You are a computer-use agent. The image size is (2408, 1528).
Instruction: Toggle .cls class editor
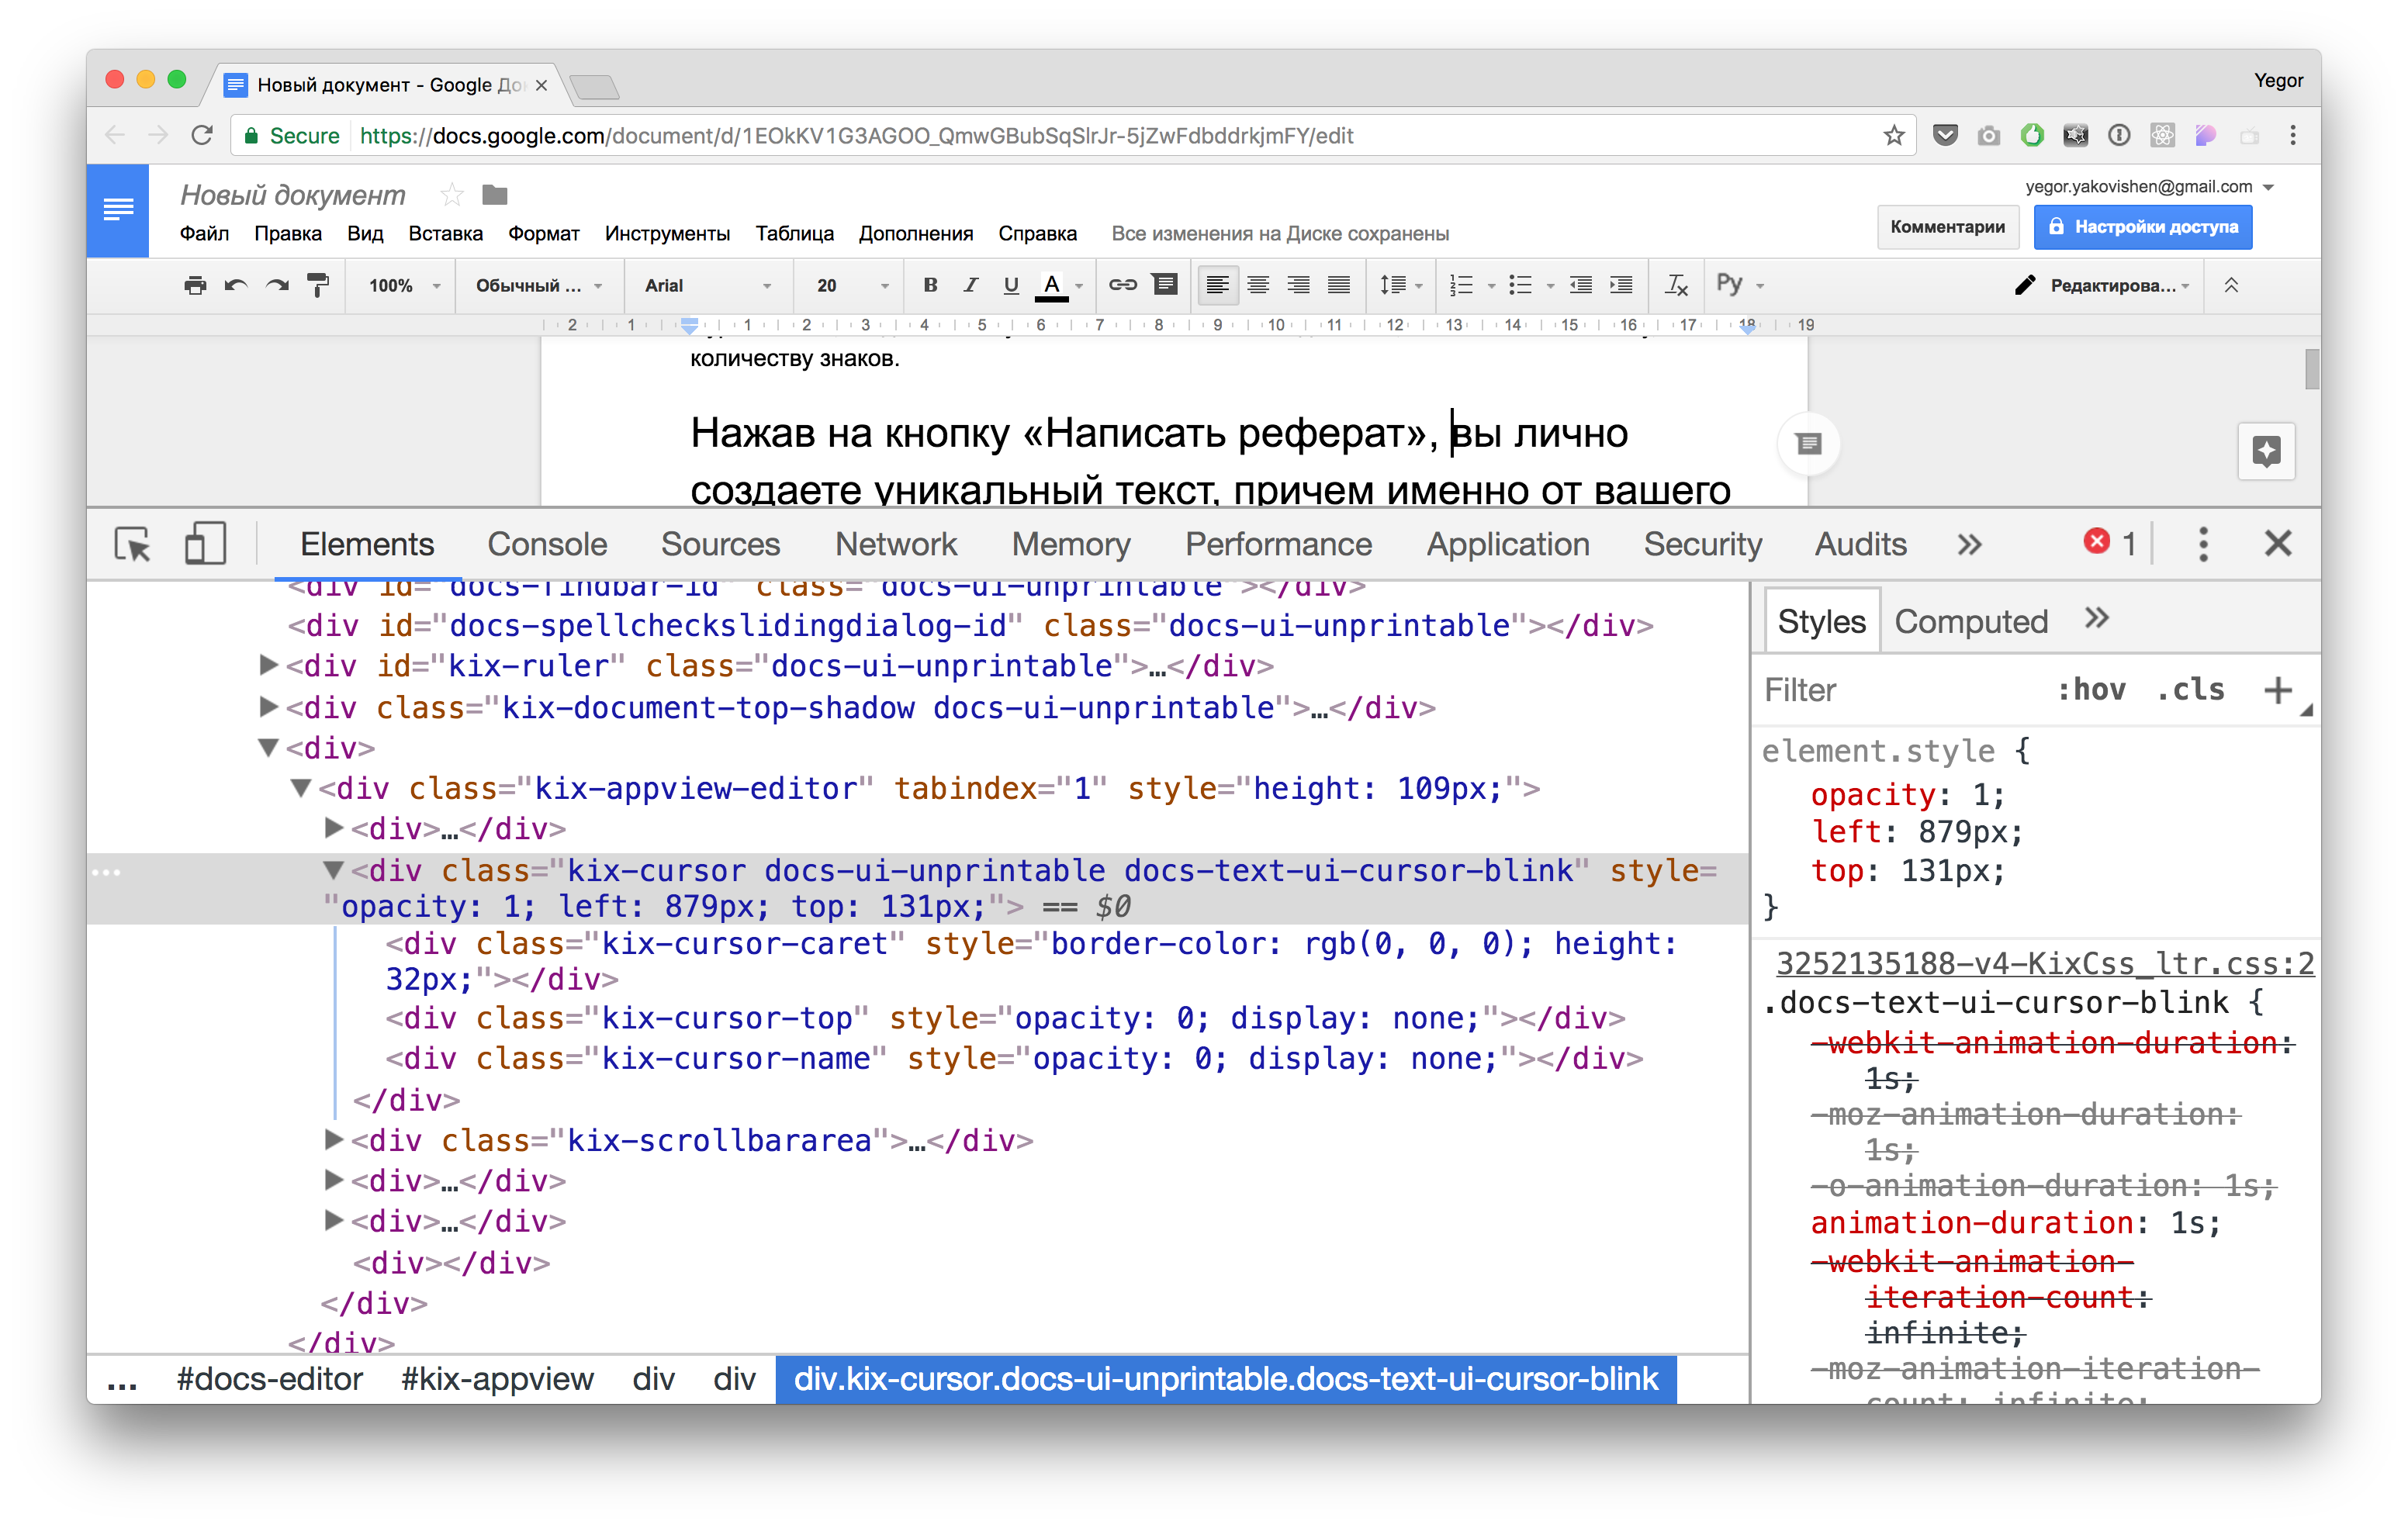(x=2190, y=690)
